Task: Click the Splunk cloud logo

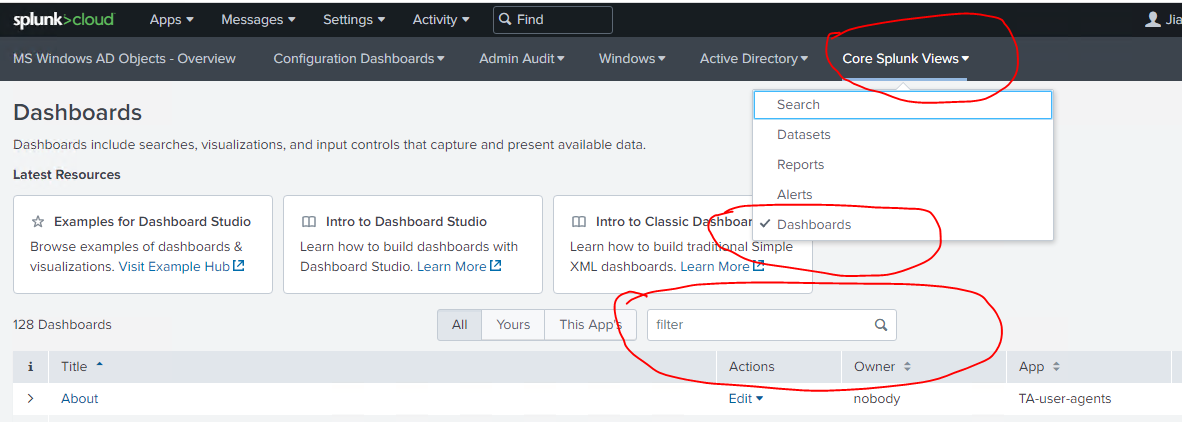Action: click(64, 19)
